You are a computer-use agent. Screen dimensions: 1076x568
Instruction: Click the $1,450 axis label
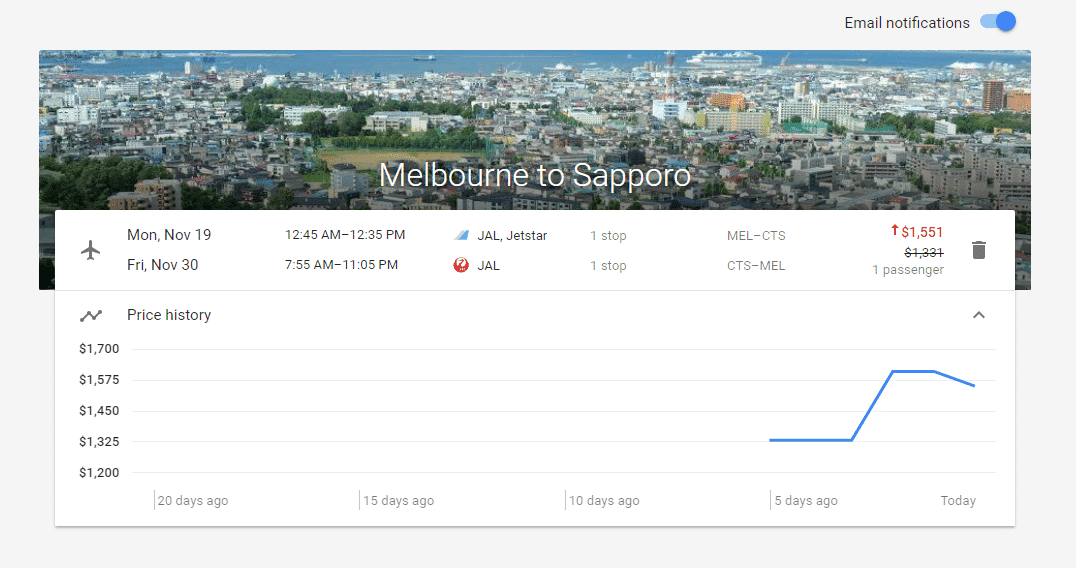(99, 410)
